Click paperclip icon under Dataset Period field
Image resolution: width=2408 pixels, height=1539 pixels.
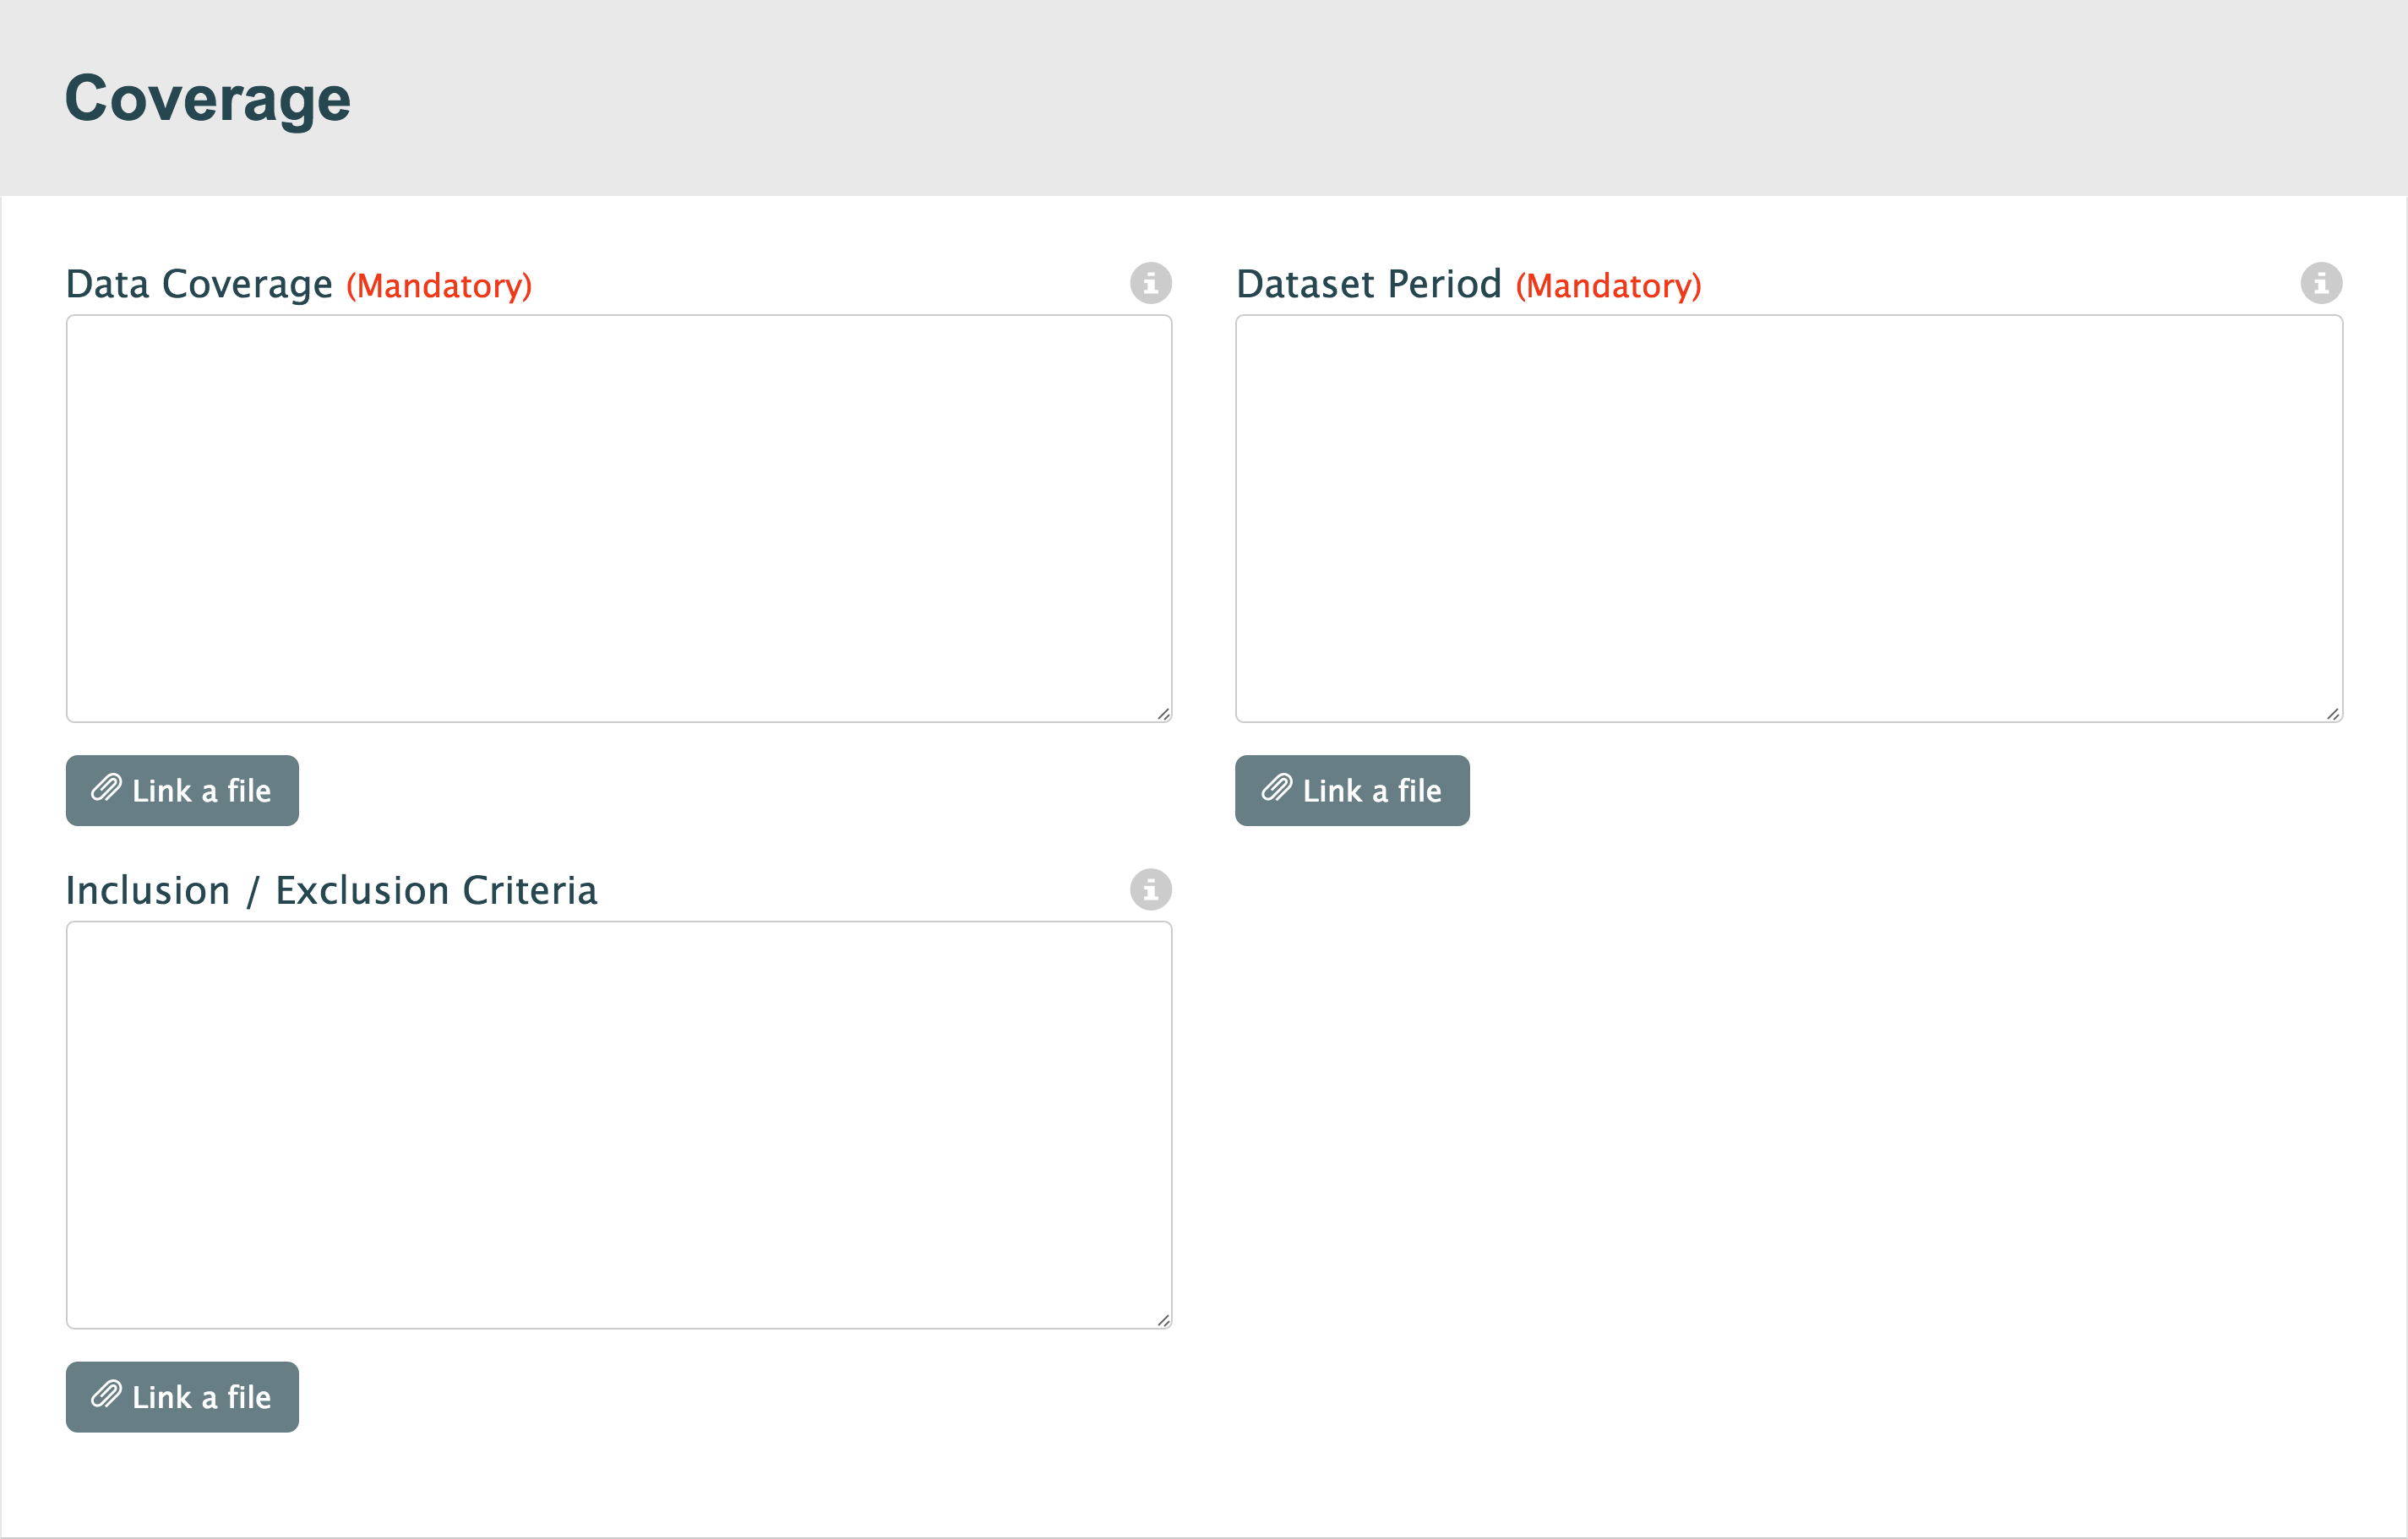click(1276, 789)
